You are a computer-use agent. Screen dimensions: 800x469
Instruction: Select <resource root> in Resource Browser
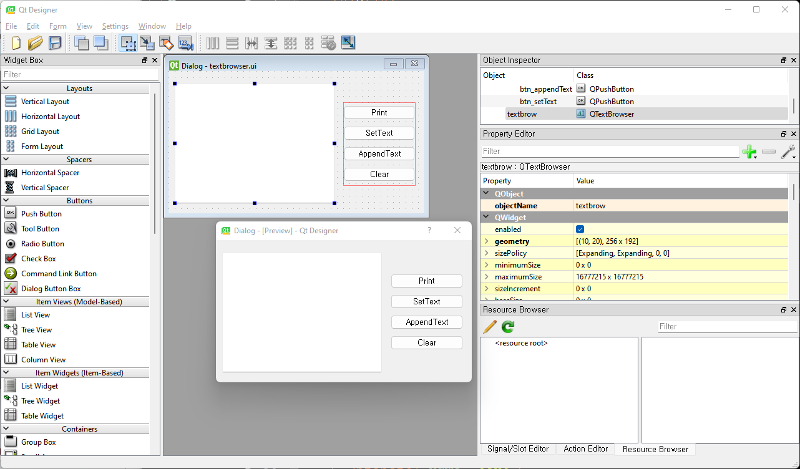point(521,343)
